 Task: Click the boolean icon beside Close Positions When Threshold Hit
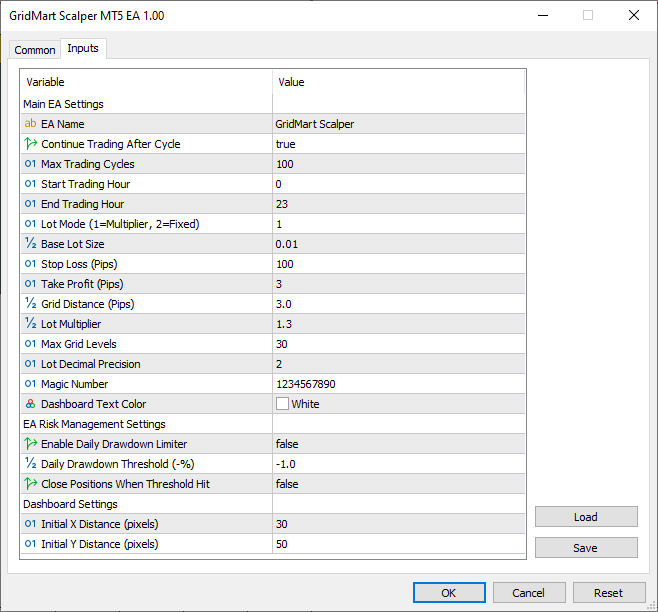point(30,484)
